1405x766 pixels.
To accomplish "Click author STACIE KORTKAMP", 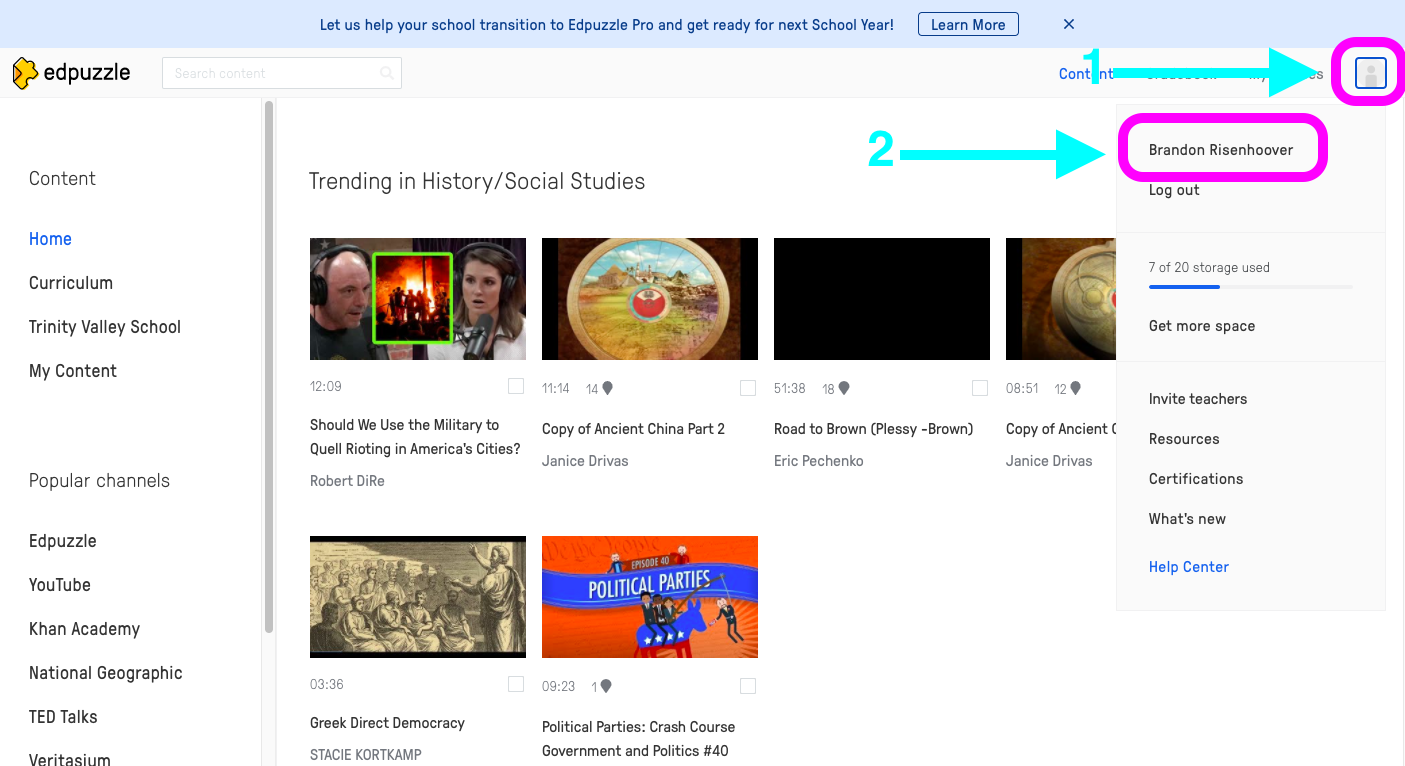I will [x=366, y=755].
